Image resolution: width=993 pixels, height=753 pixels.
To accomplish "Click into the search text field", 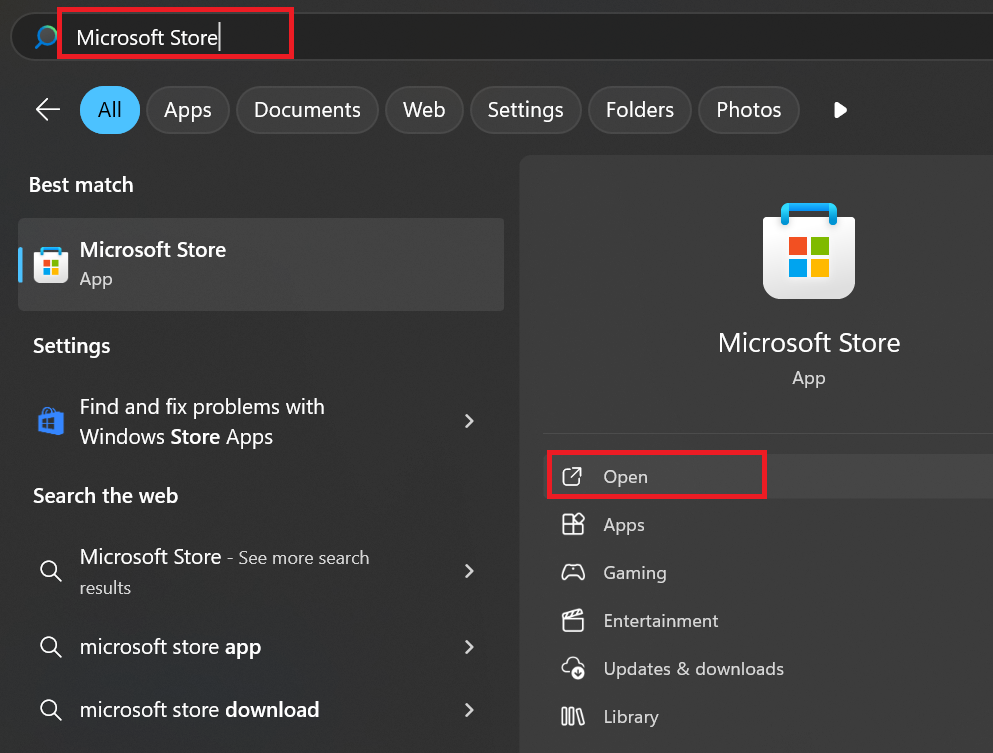I will [x=400, y=38].
